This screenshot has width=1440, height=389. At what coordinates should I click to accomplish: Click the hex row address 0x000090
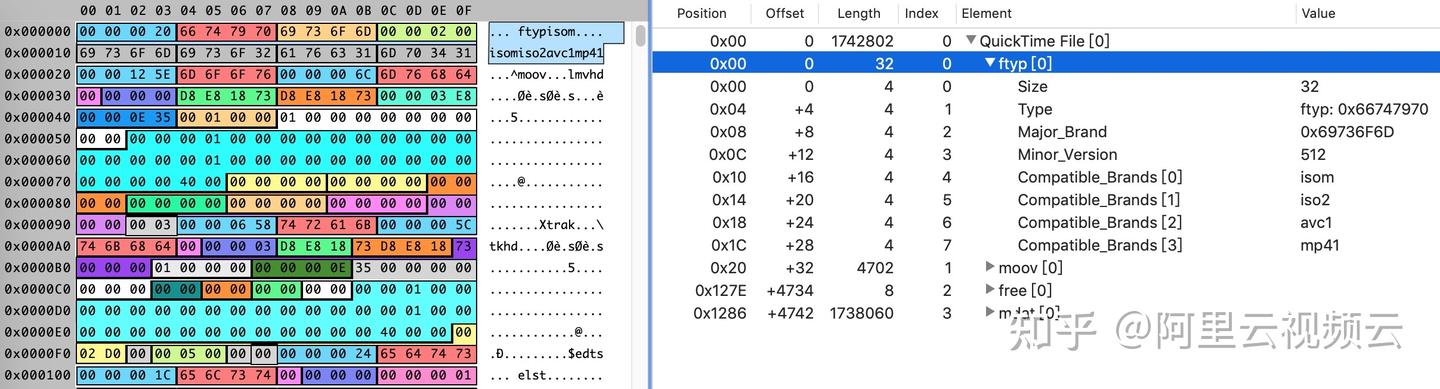pyautogui.click(x=37, y=225)
